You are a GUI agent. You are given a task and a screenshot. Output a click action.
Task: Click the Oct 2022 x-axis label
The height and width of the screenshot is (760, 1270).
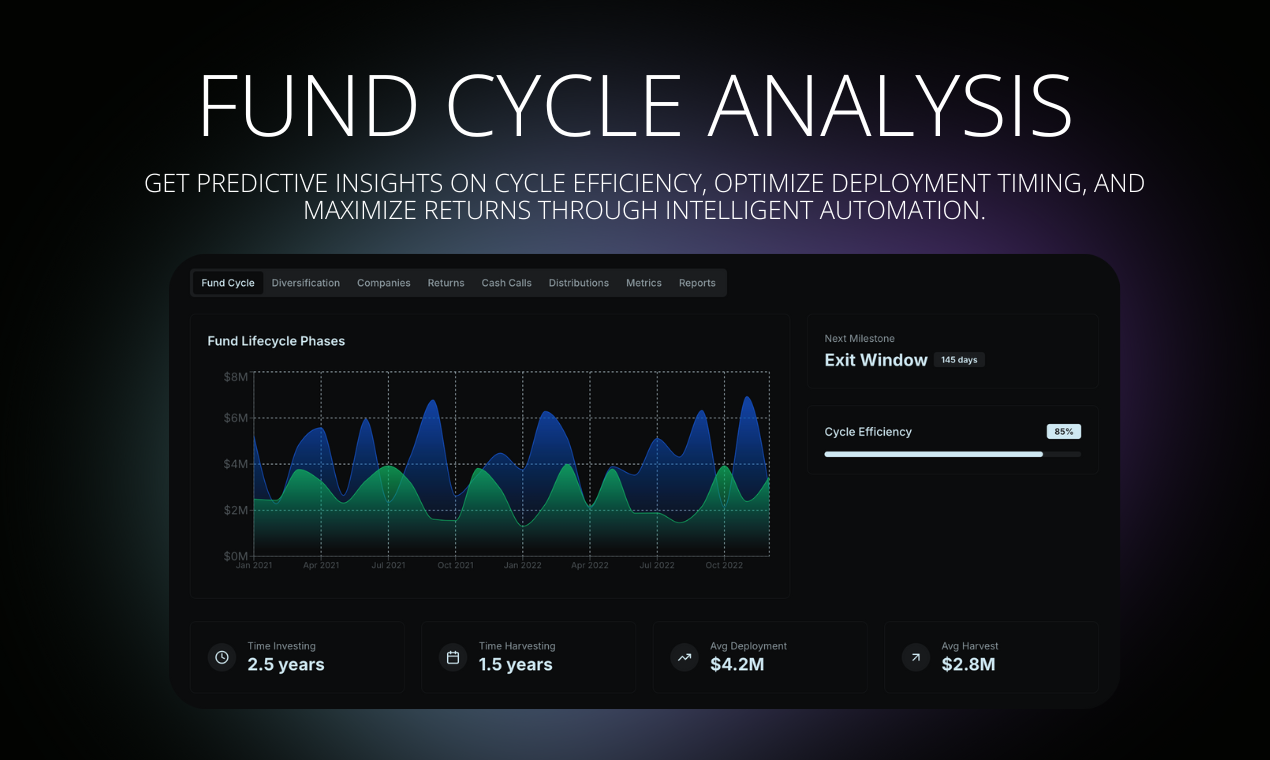coord(724,566)
